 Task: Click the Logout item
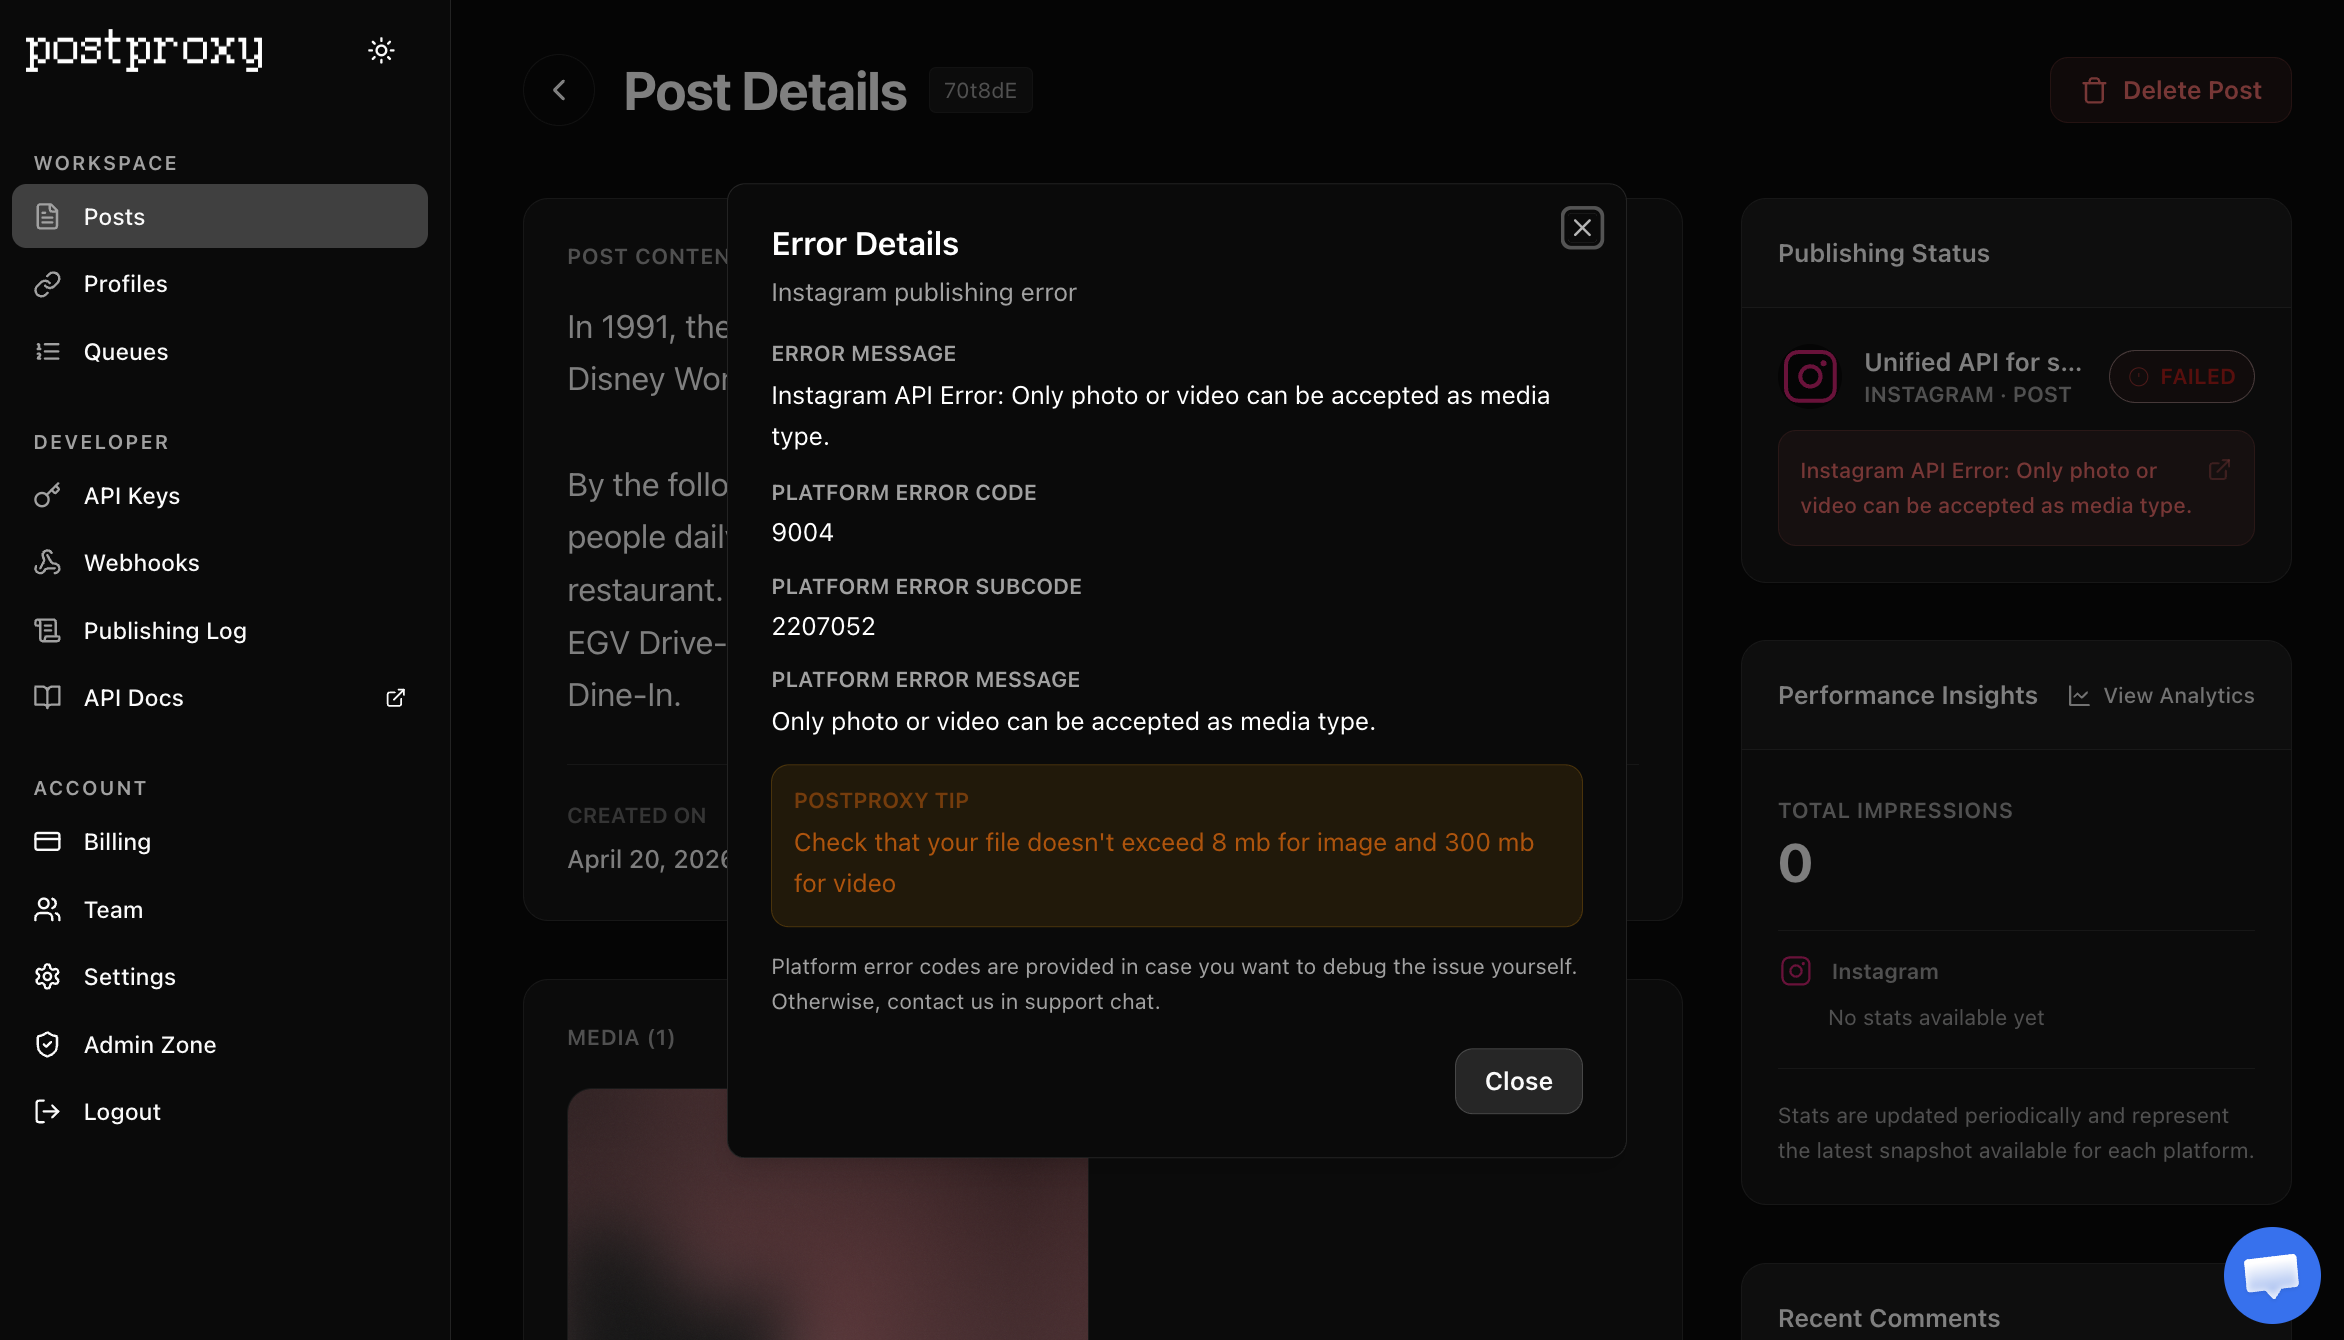tap(220, 1112)
